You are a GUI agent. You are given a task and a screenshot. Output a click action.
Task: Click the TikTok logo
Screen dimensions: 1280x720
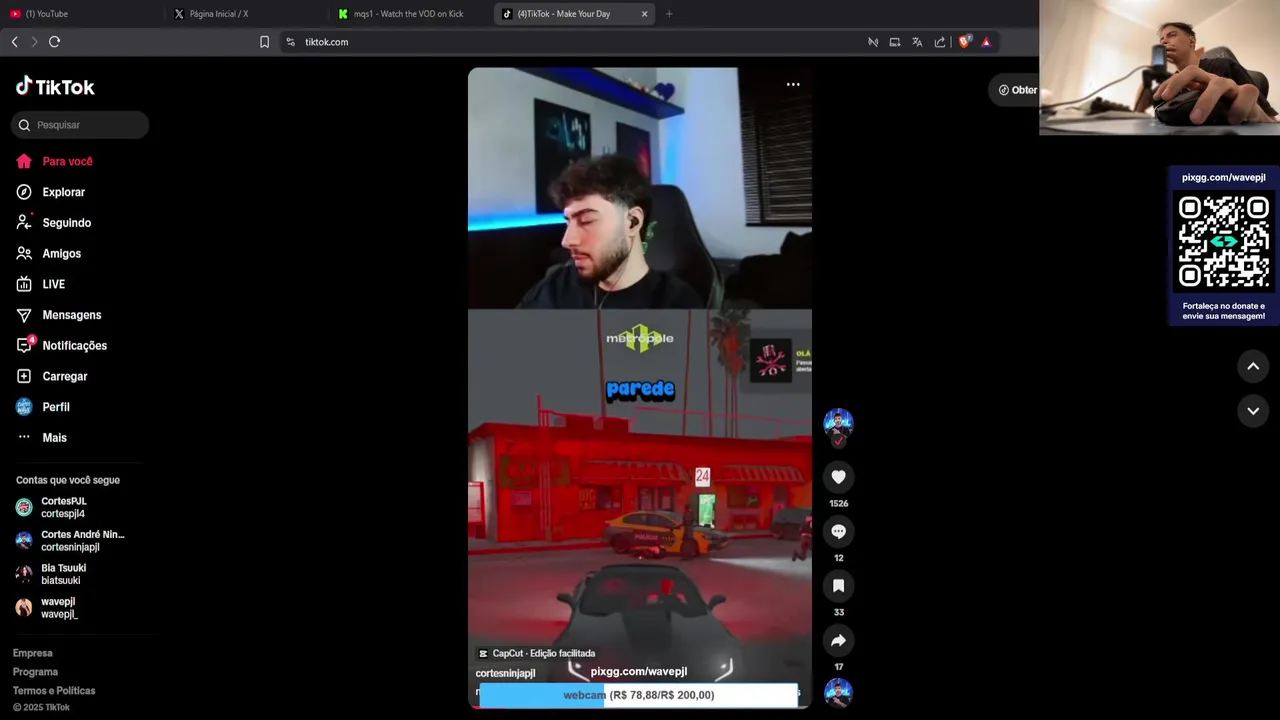[55, 87]
